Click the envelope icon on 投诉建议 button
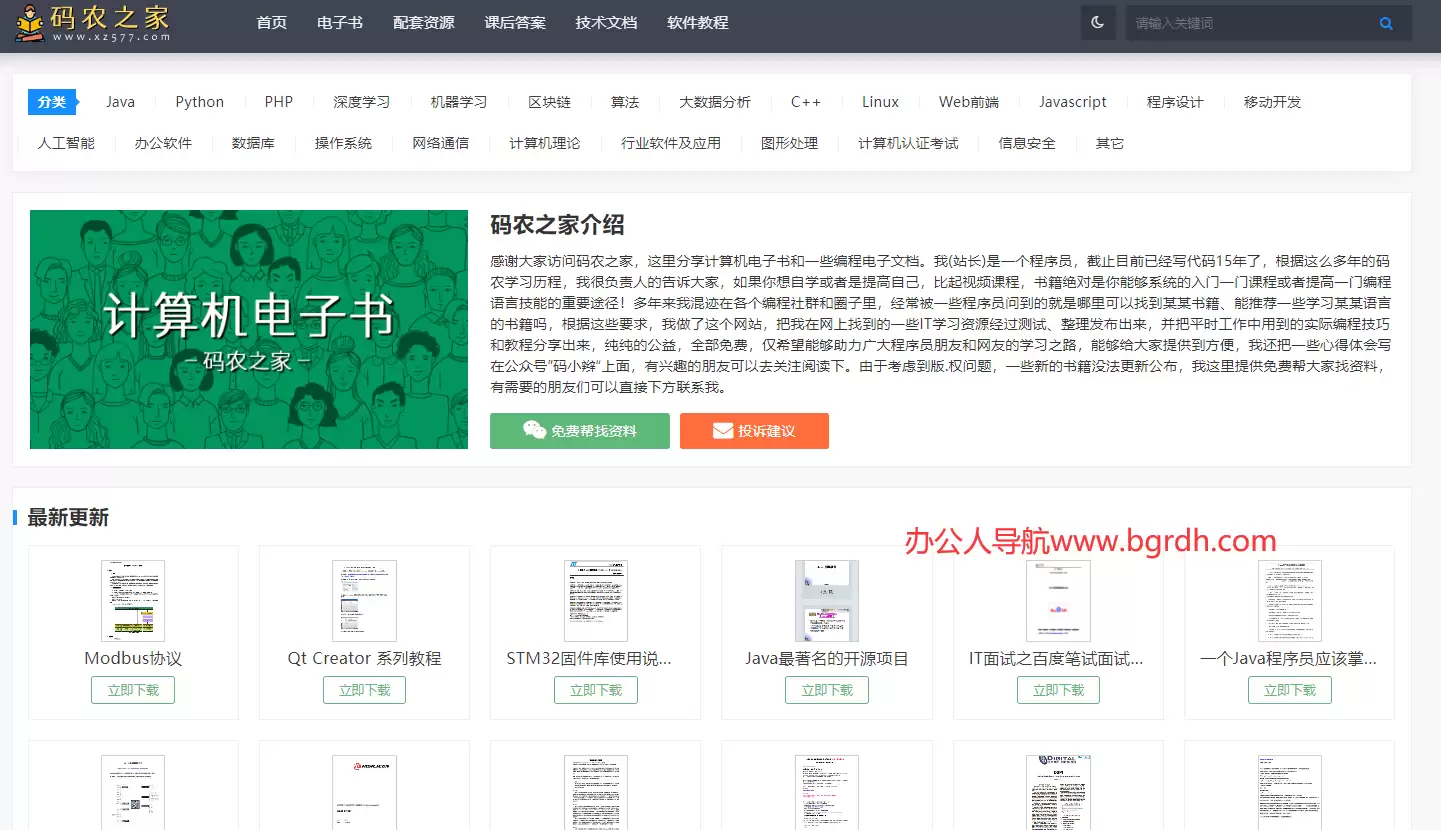The image size is (1441, 830). click(x=721, y=431)
